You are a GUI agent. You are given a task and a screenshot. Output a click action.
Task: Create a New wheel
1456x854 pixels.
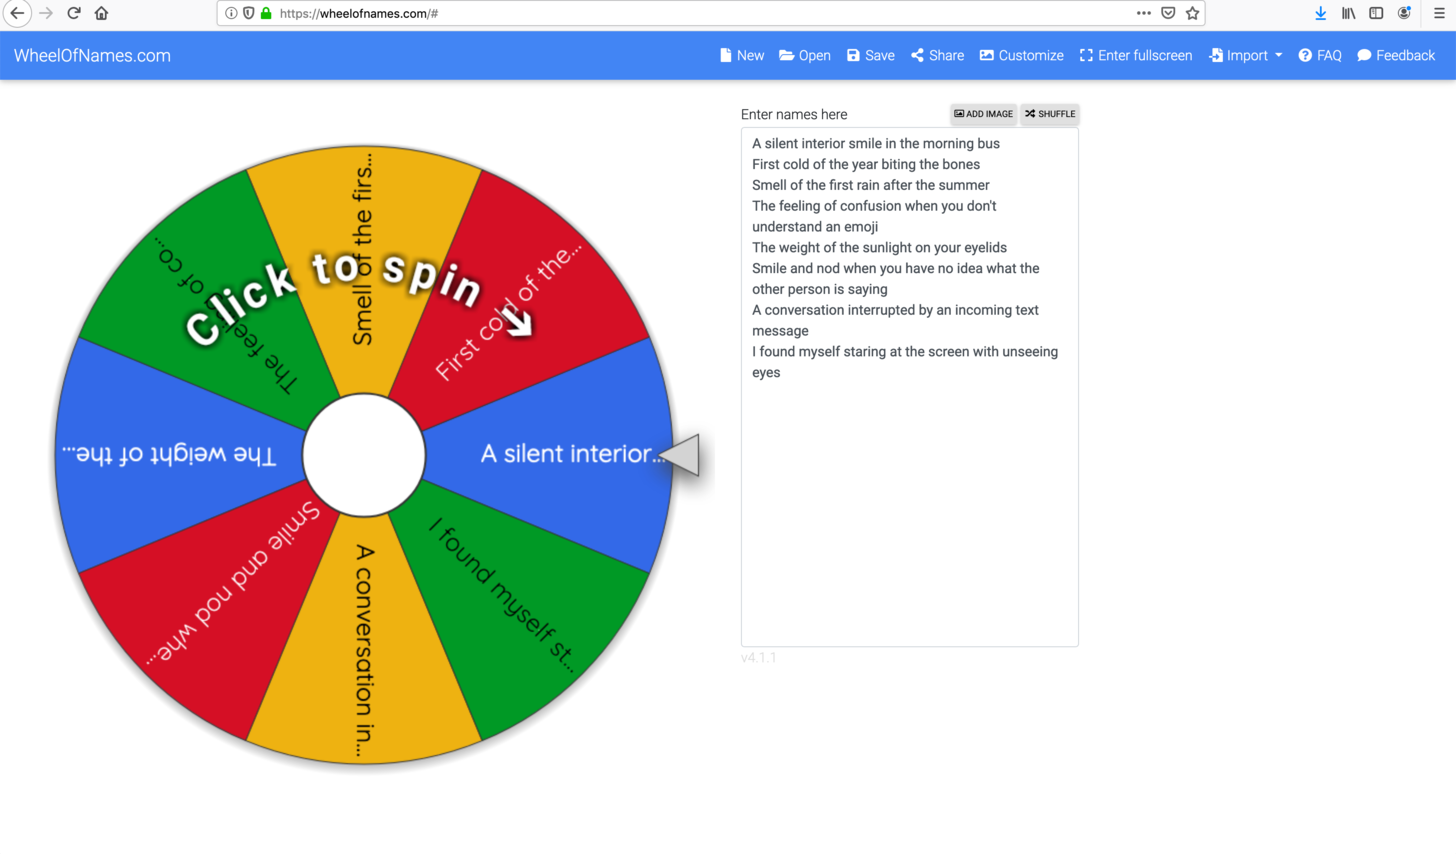click(x=741, y=55)
